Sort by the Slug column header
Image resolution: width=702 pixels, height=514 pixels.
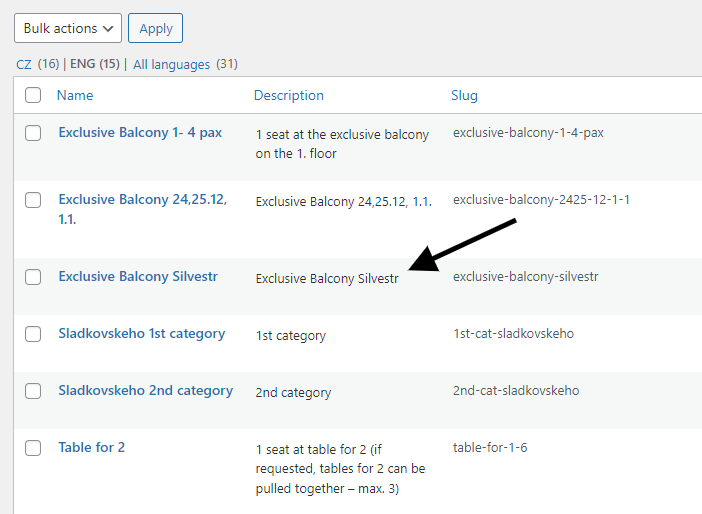coord(464,95)
